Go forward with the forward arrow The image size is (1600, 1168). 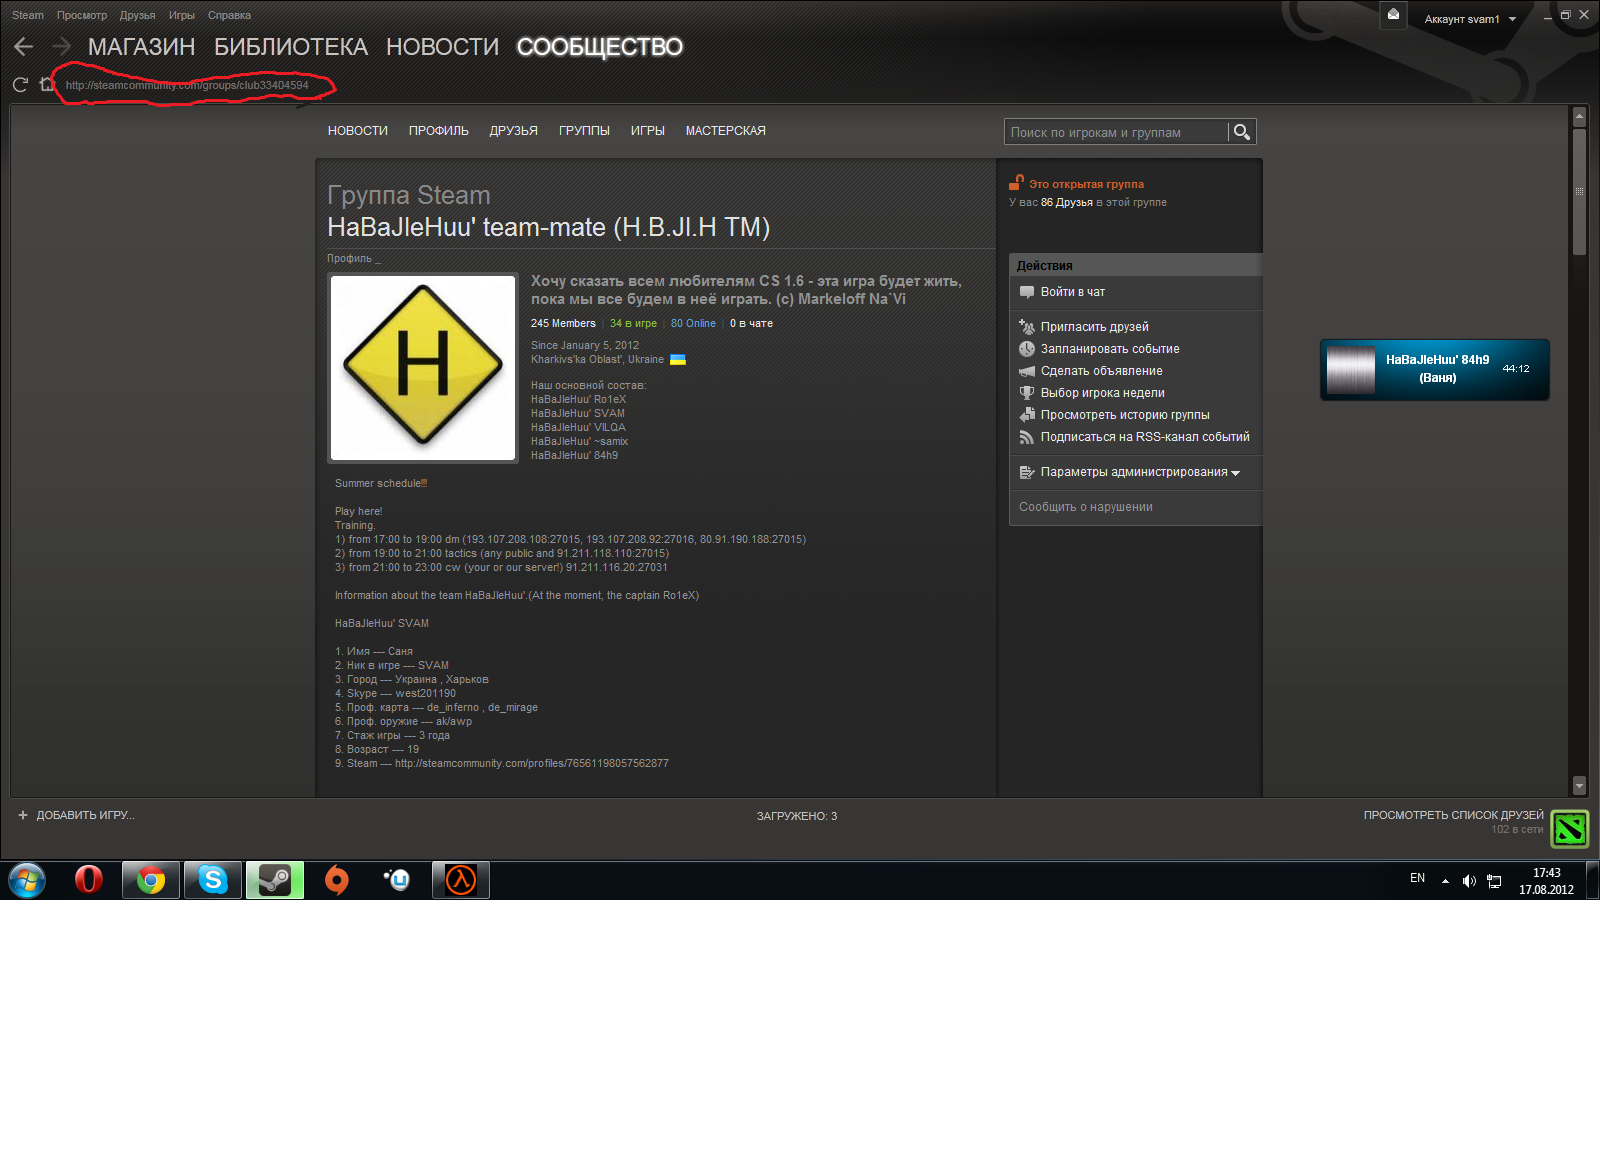click(62, 46)
